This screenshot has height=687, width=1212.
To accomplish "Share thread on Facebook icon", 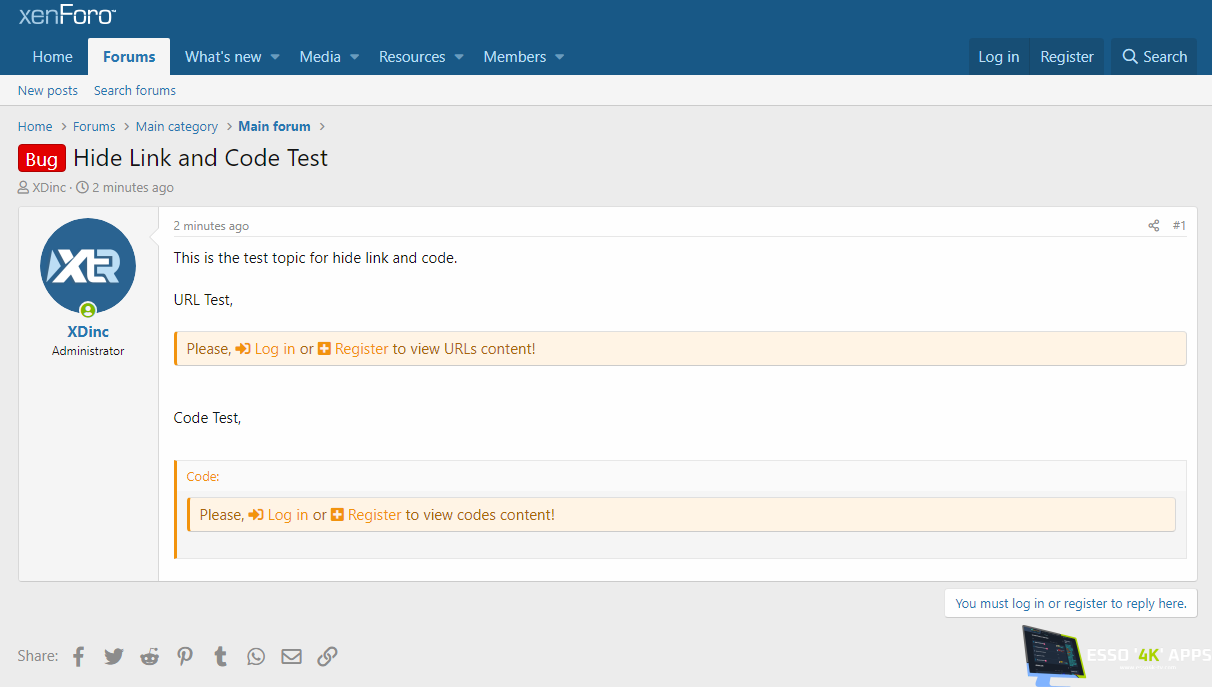I will [x=79, y=656].
